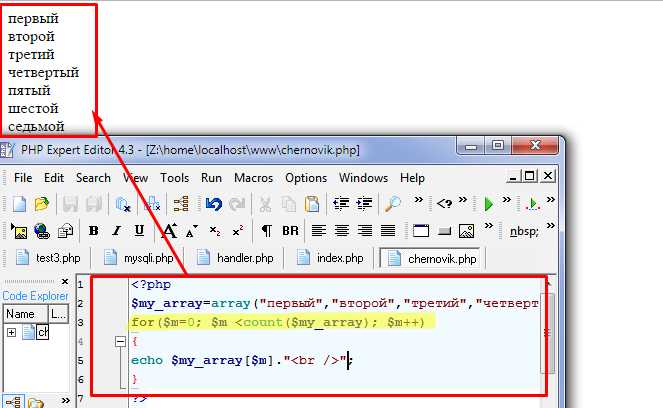This screenshot has height=408, width=663.
Task: Click the icon right of globe
Action: (x=65, y=231)
